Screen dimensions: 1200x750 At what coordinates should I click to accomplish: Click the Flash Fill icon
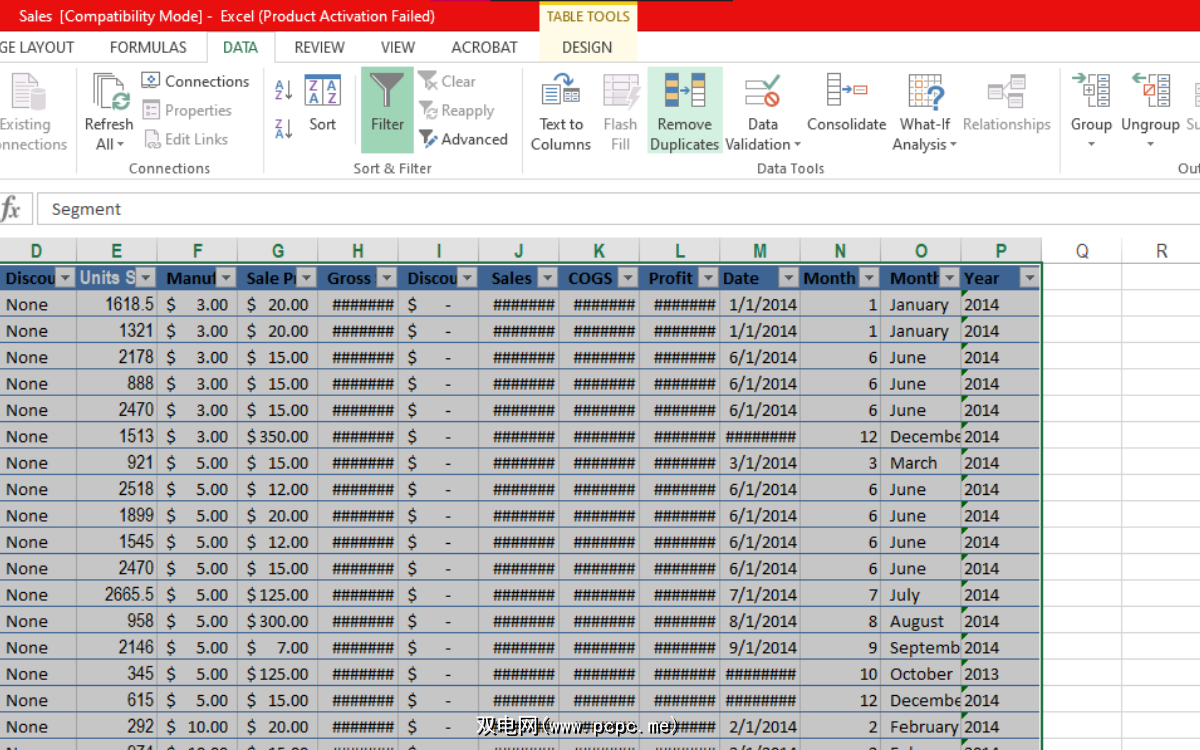pos(620,93)
